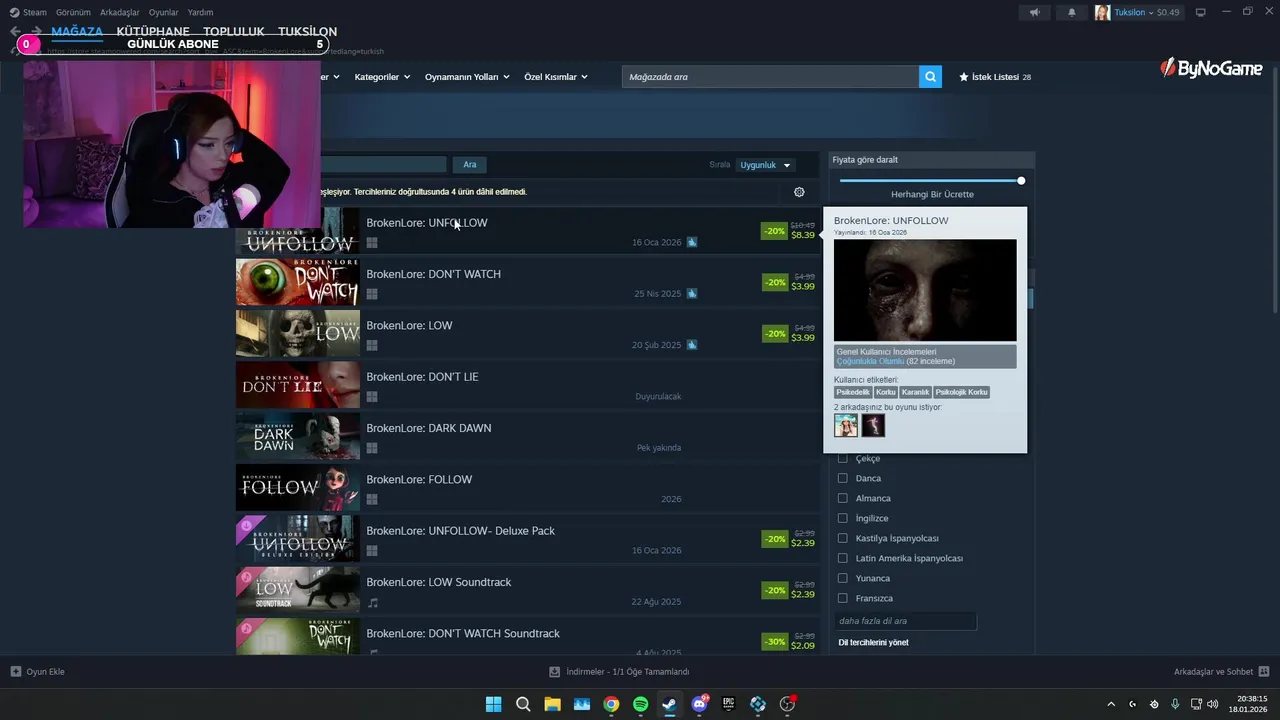
Task: Check the Almanca language checkbox
Action: click(x=842, y=498)
